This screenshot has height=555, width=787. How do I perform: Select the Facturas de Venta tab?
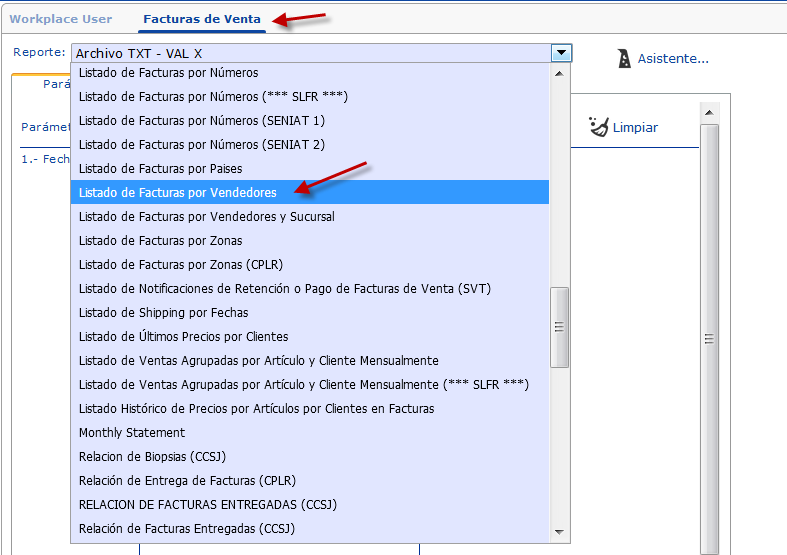coord(202,19)
